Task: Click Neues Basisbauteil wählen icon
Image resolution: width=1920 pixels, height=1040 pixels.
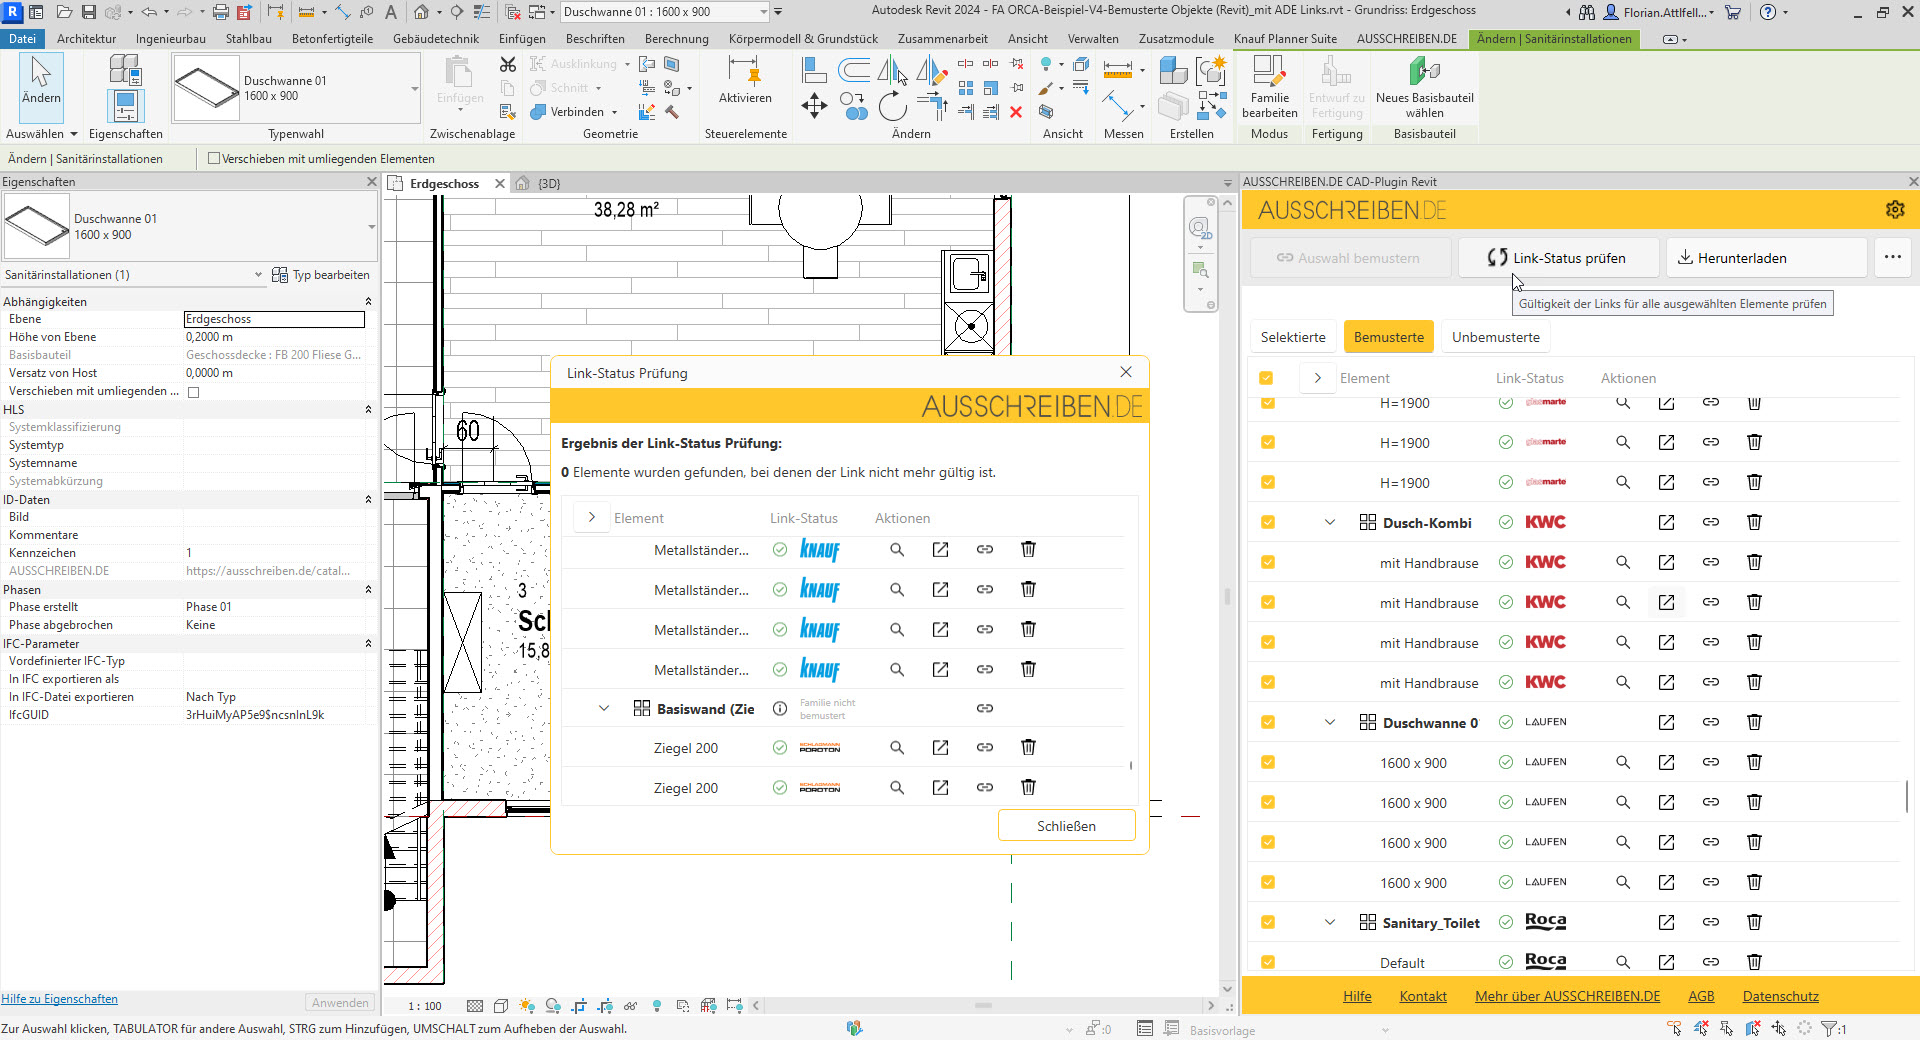Action: pyautogui.click(x=1424, y=86)
